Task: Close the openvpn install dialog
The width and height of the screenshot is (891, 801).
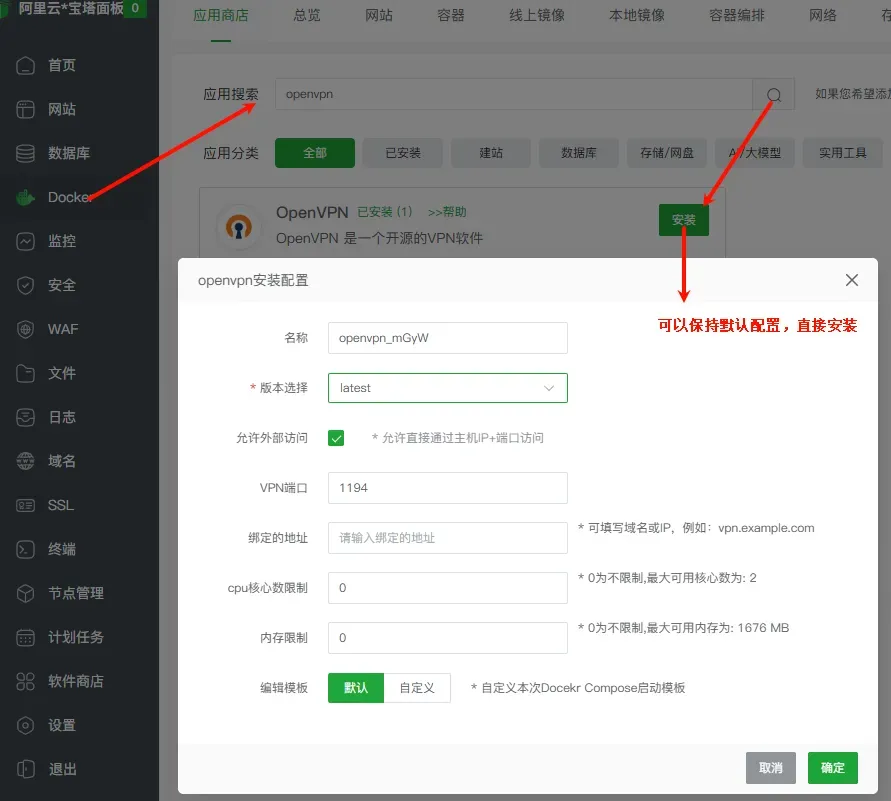Action: tap(852, 280)
